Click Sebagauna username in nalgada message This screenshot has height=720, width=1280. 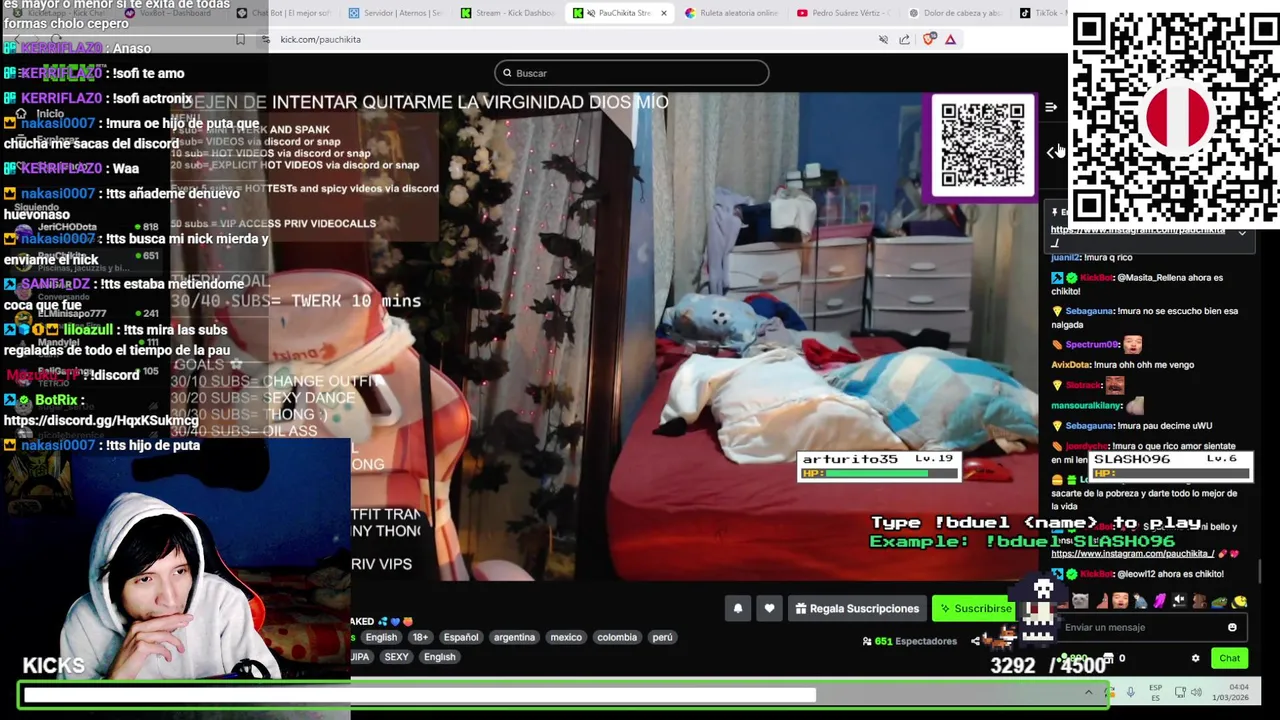coord(1089,311)
